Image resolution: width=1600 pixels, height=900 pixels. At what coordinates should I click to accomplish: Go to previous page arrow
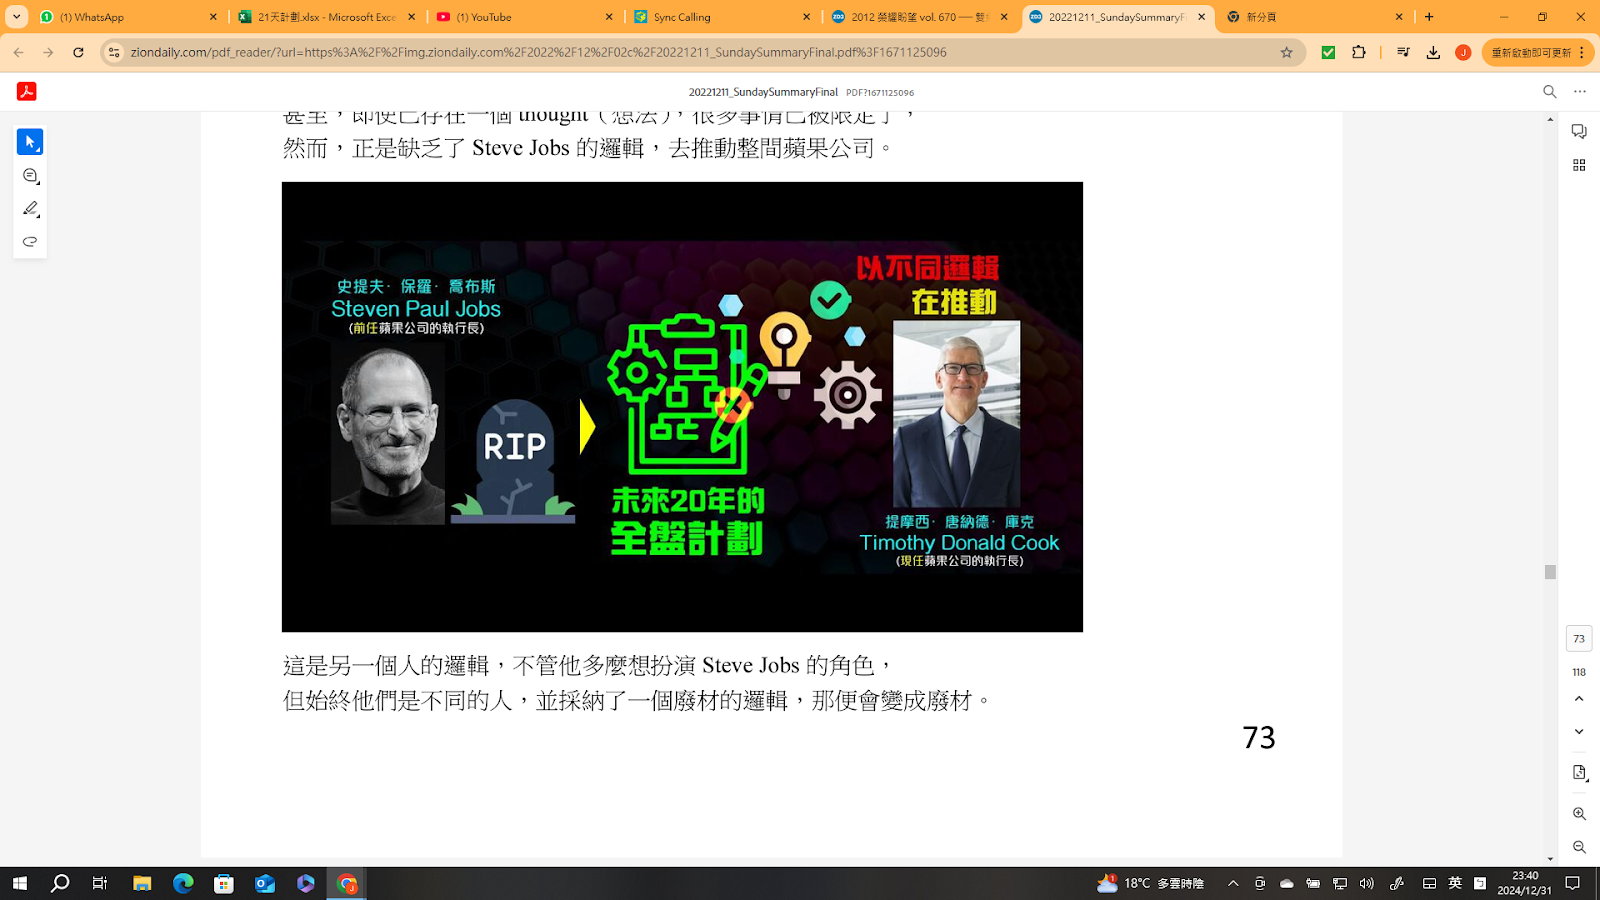[1579, 699]
